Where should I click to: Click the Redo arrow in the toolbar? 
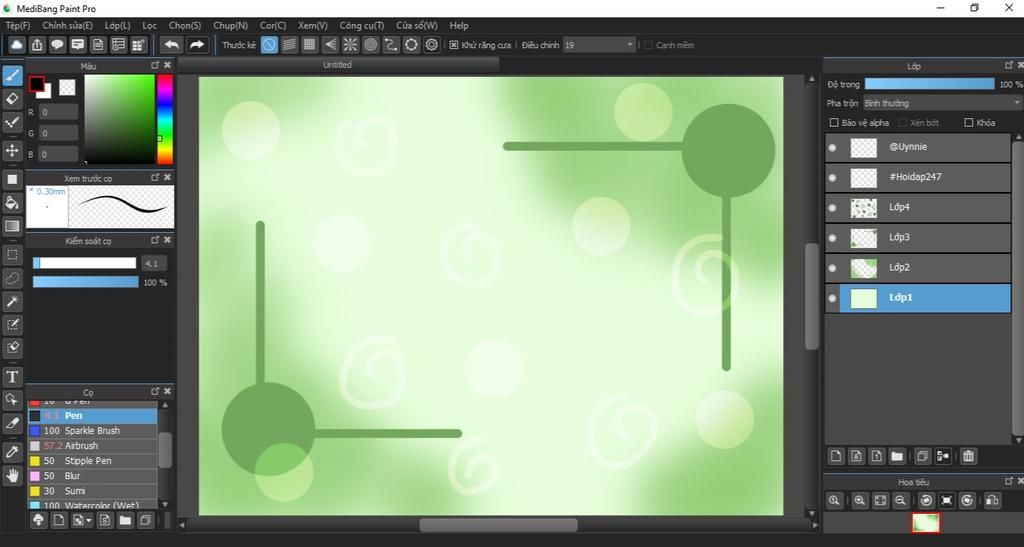click(x=196, y=44)
